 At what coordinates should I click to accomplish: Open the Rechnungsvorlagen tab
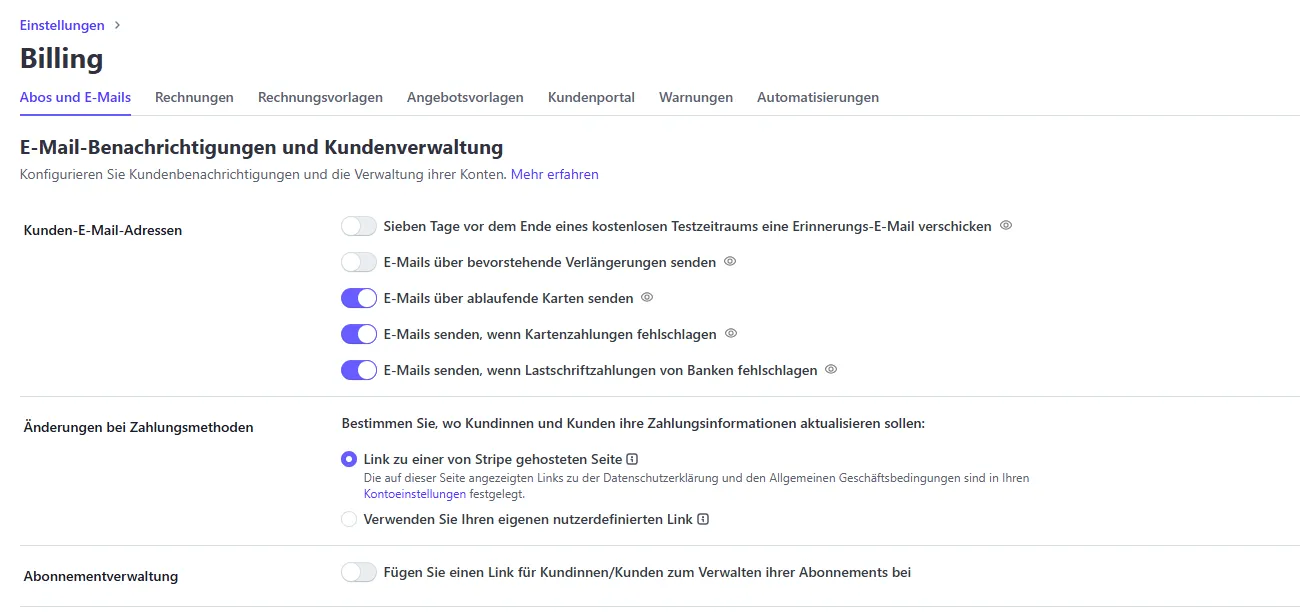tap(320, 97)
